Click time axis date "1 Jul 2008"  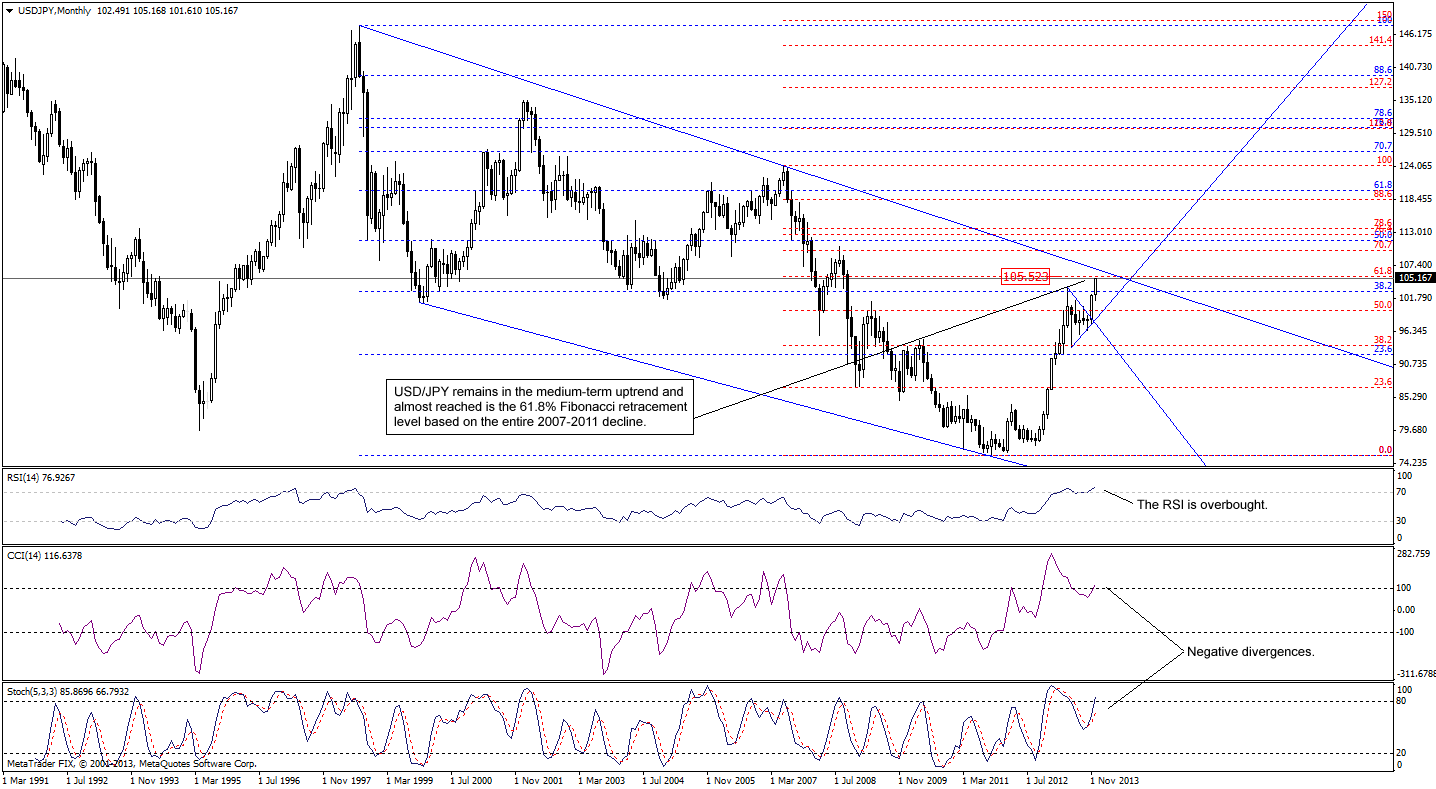[855, 779]
